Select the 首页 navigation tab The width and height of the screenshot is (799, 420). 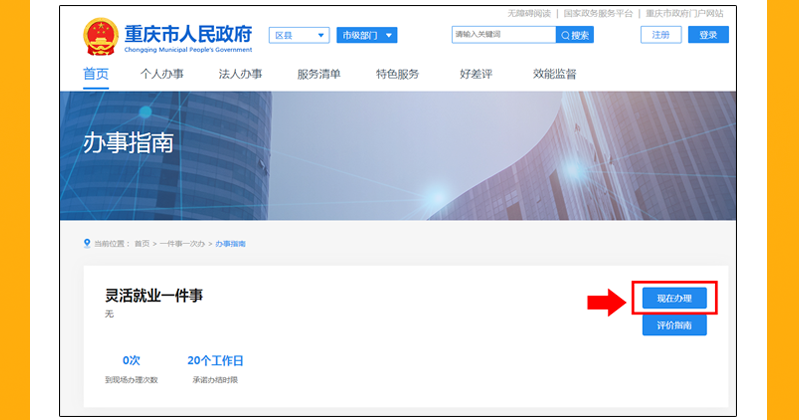click(96, 74)
